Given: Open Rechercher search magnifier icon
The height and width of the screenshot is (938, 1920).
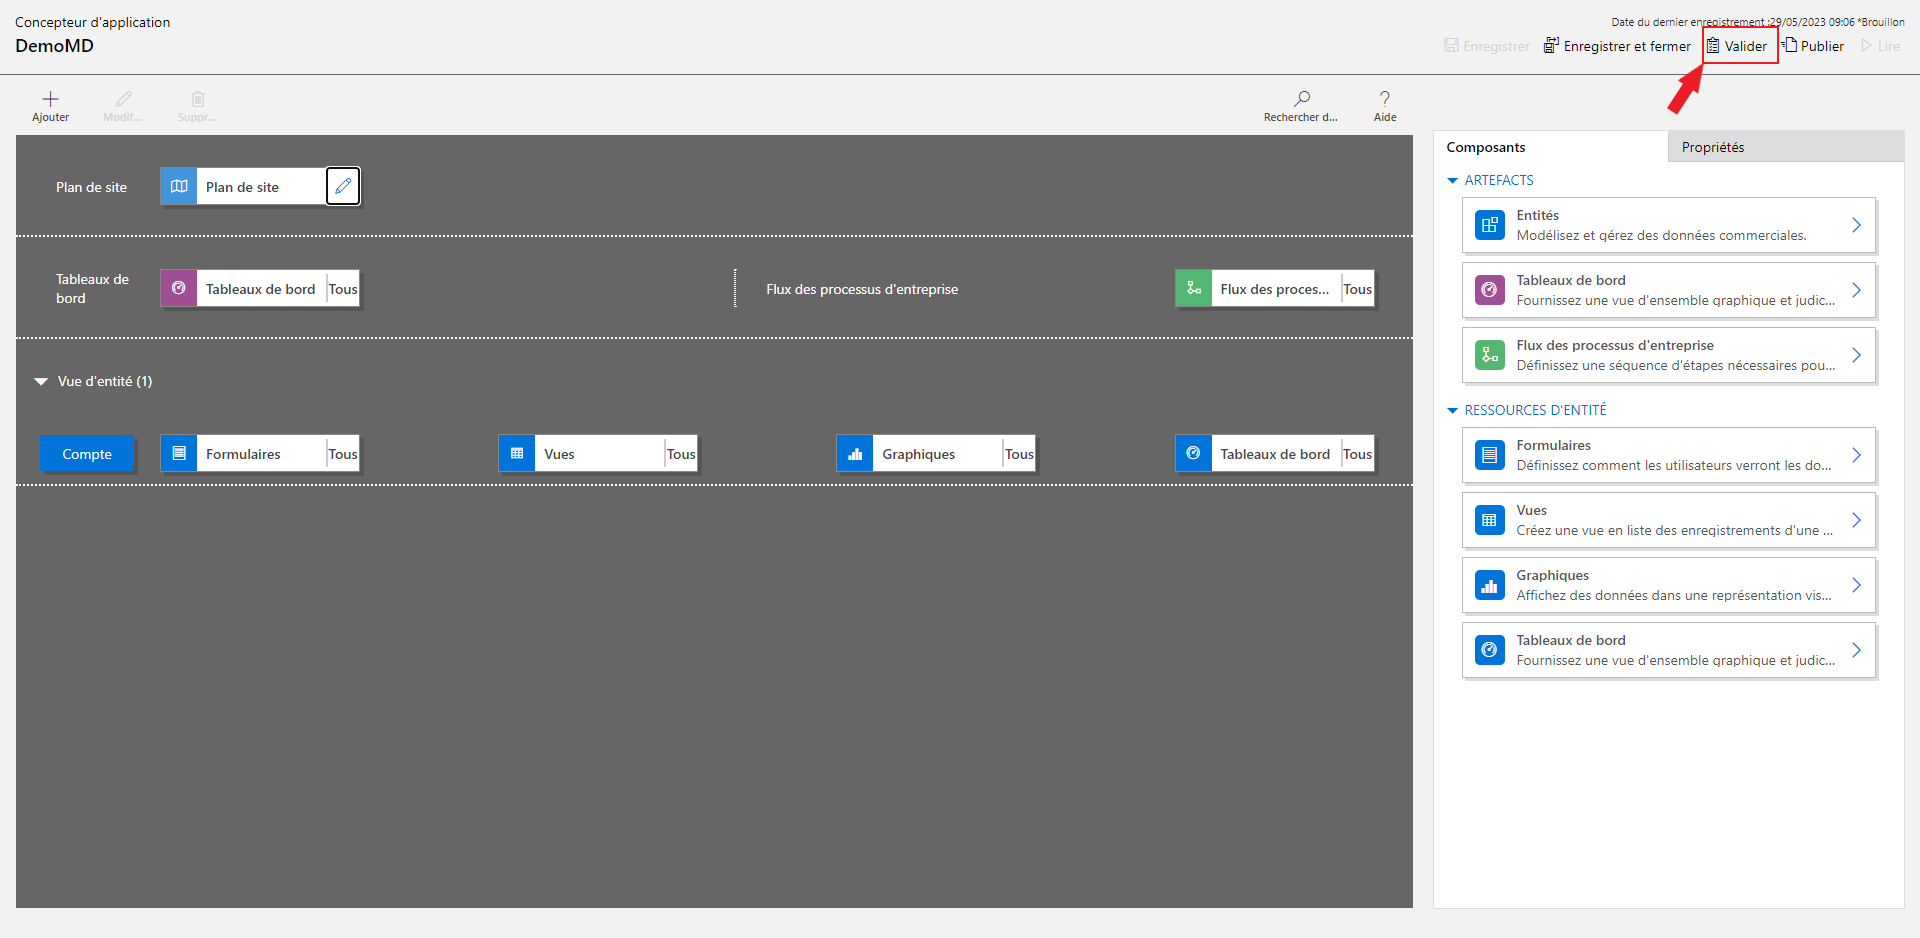Looking at the screenshot, I should [1301, 99].
